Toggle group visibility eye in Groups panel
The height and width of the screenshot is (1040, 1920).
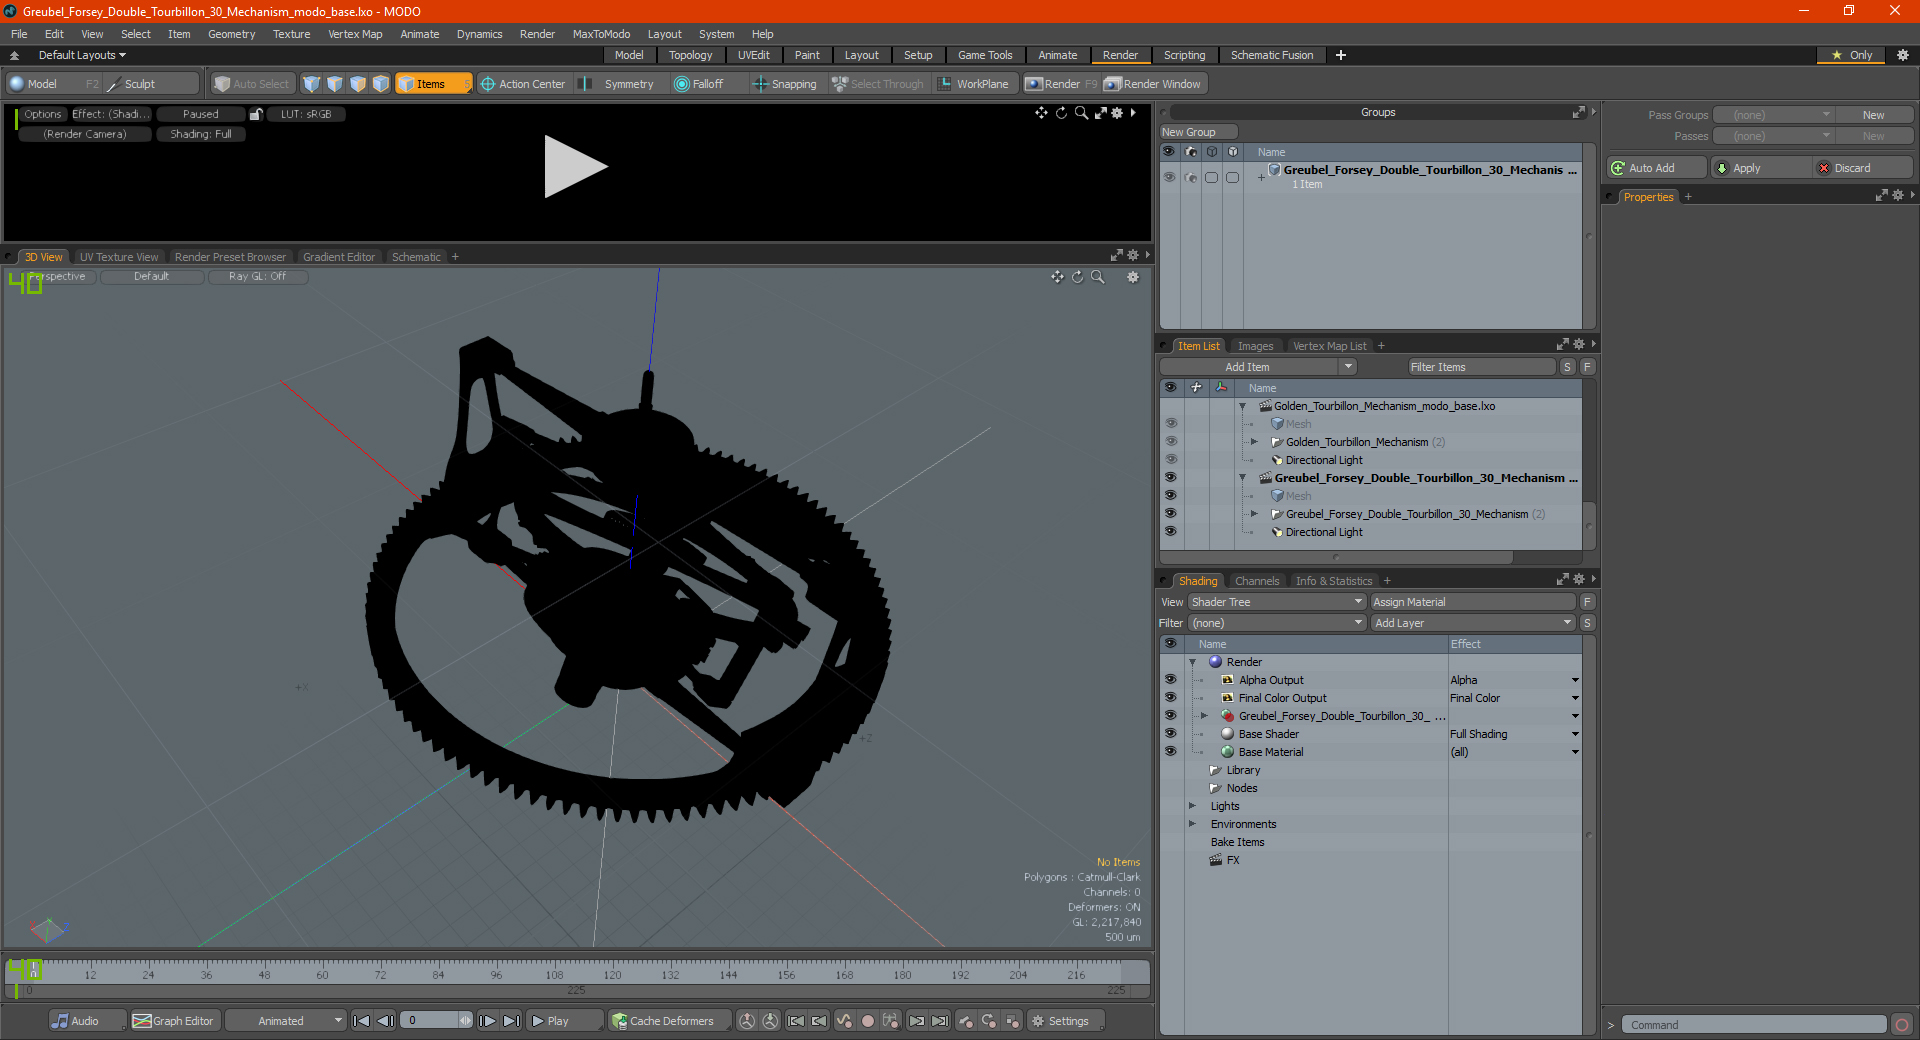(x=1169, y=177)
